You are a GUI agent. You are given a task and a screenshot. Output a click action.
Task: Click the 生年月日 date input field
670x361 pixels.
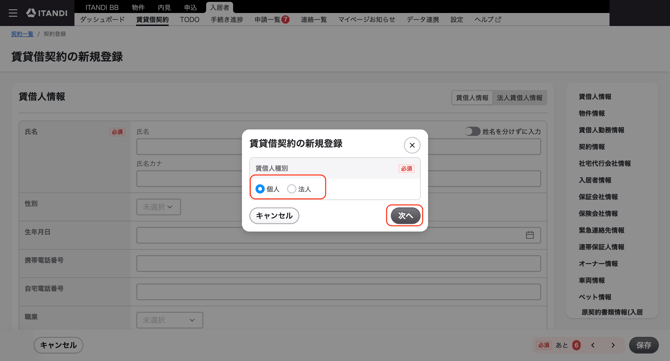pos(338,235)
